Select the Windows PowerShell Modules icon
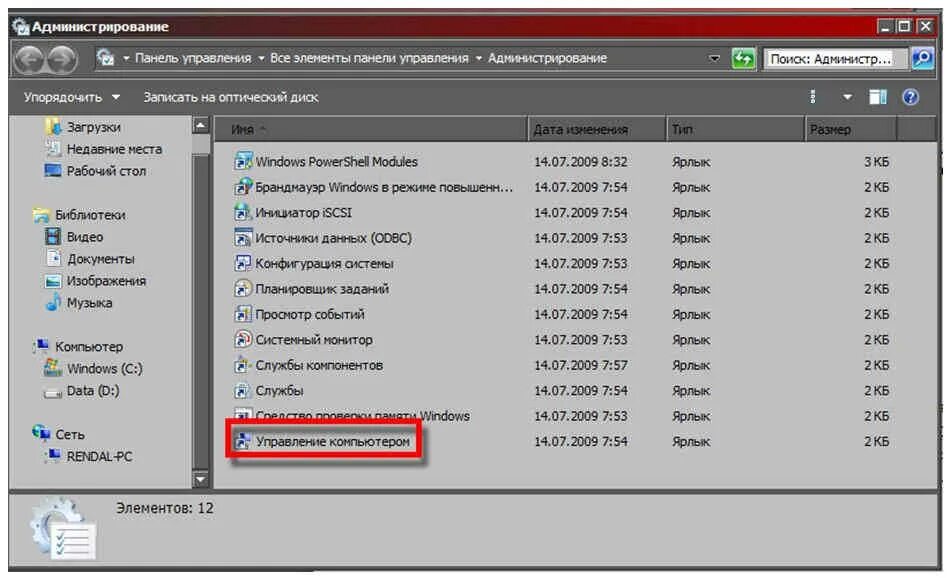Screen dimensions: 950x578 (242, 161)
